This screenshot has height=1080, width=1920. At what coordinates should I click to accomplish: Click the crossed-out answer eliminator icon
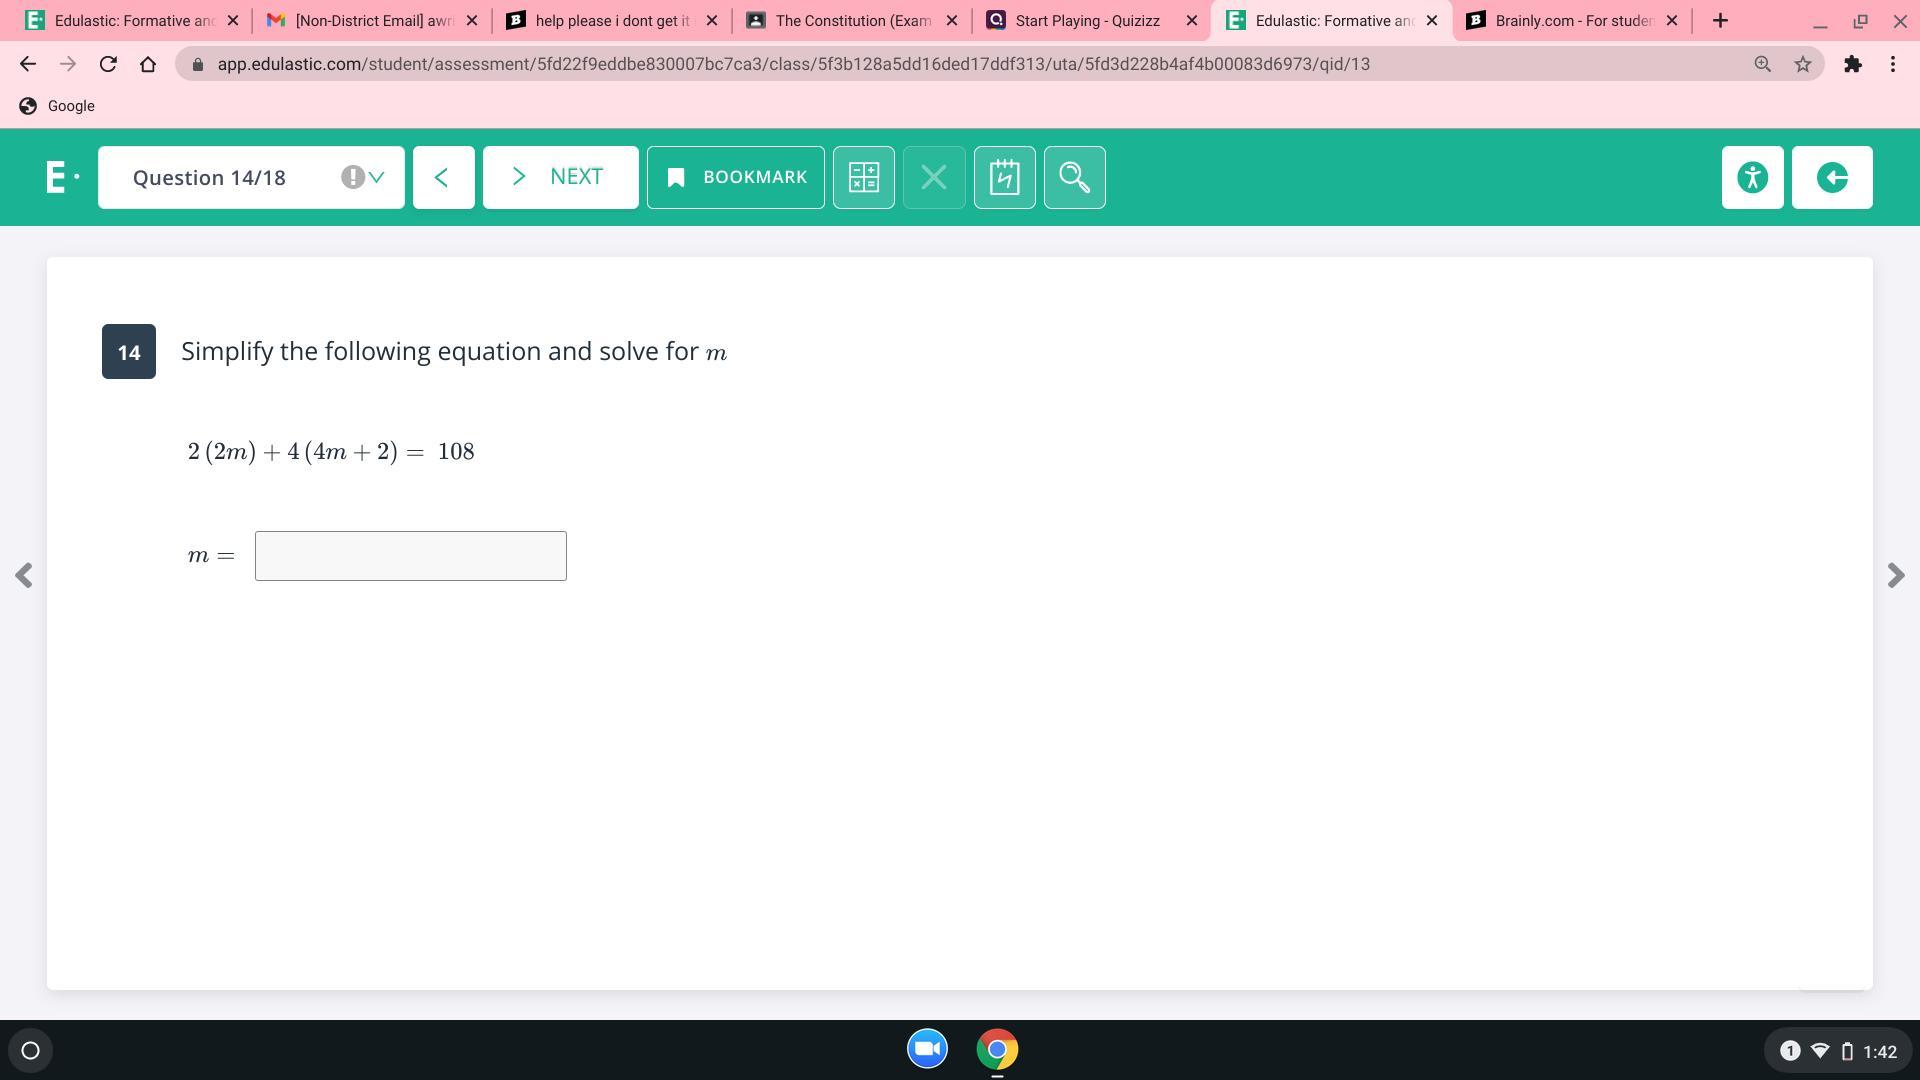[x=933, y=177]
